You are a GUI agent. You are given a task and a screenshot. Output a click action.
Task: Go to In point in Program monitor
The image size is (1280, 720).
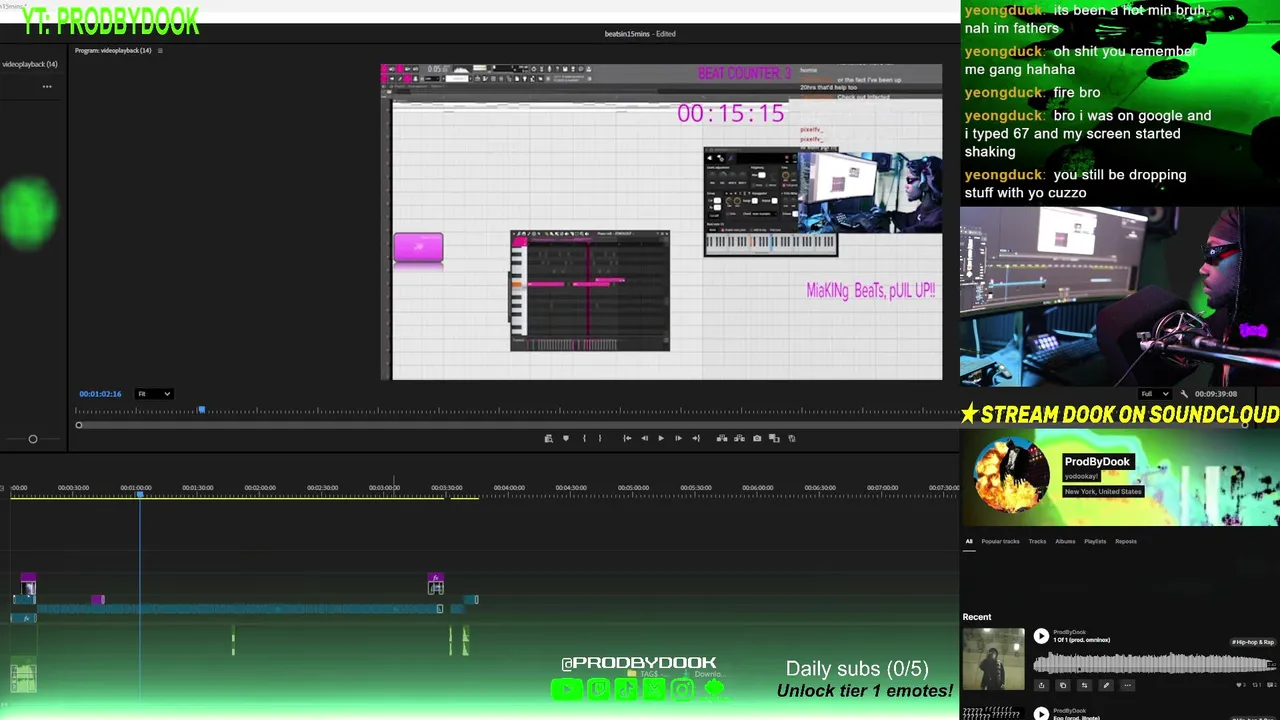627,438
